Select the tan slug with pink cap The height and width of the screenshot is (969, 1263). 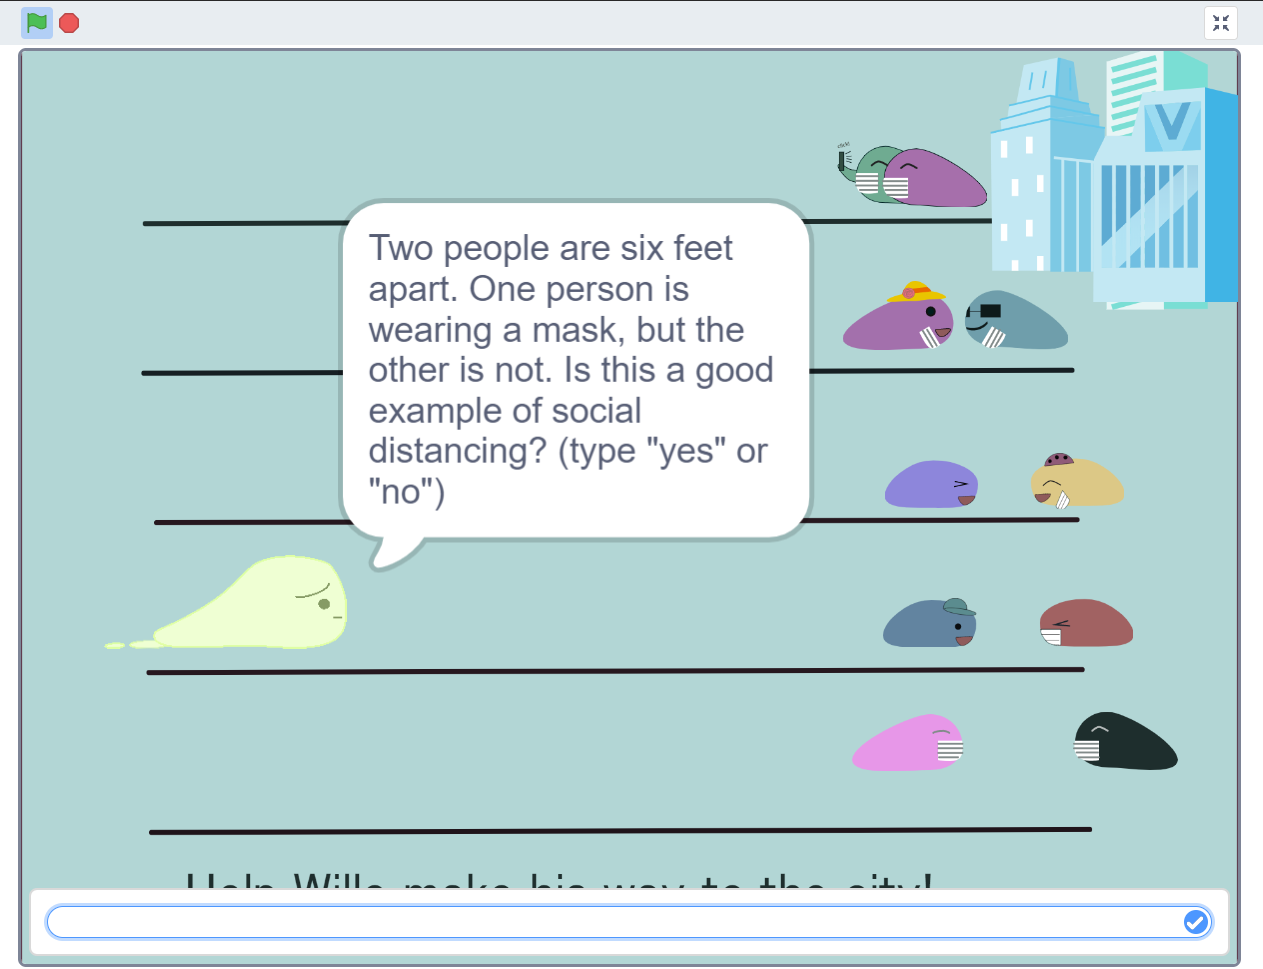pos(1077,481)
